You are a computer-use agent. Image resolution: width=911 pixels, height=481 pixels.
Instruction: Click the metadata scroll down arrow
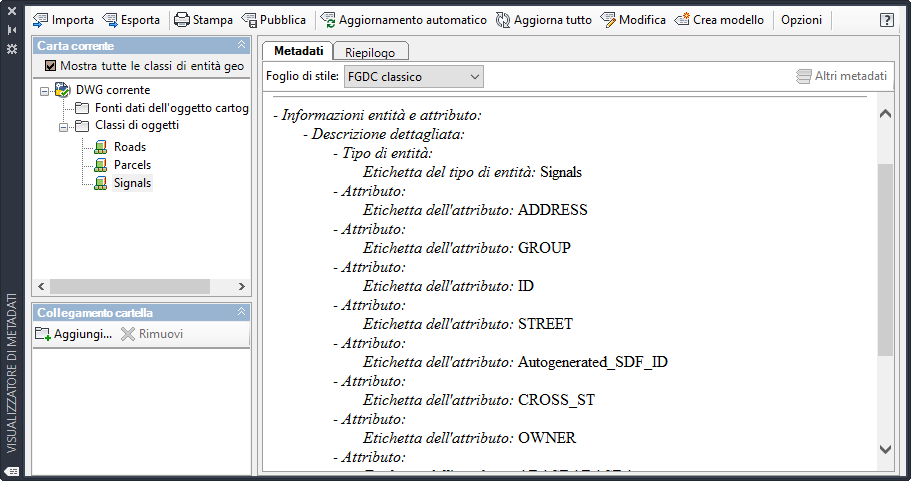885,449
